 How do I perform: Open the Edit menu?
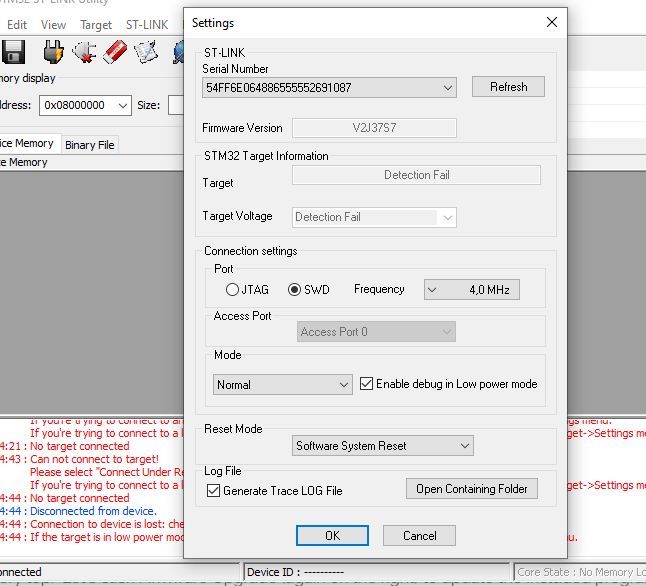point(17,25)
